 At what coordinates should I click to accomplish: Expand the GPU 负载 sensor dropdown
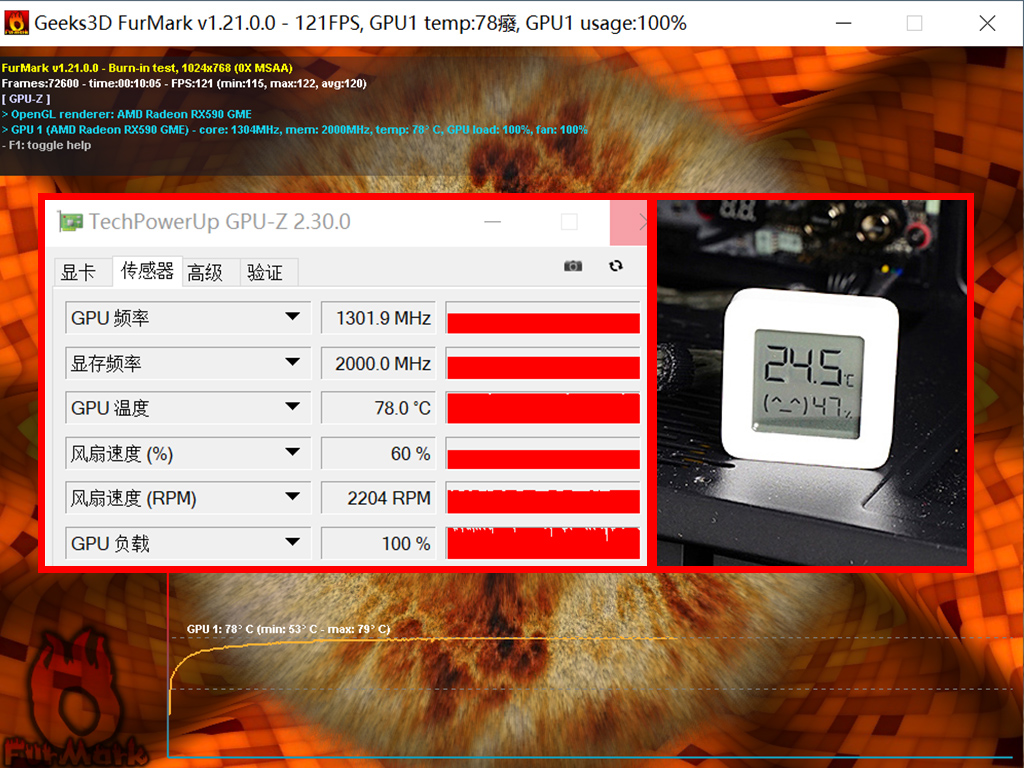pos(294,542)
